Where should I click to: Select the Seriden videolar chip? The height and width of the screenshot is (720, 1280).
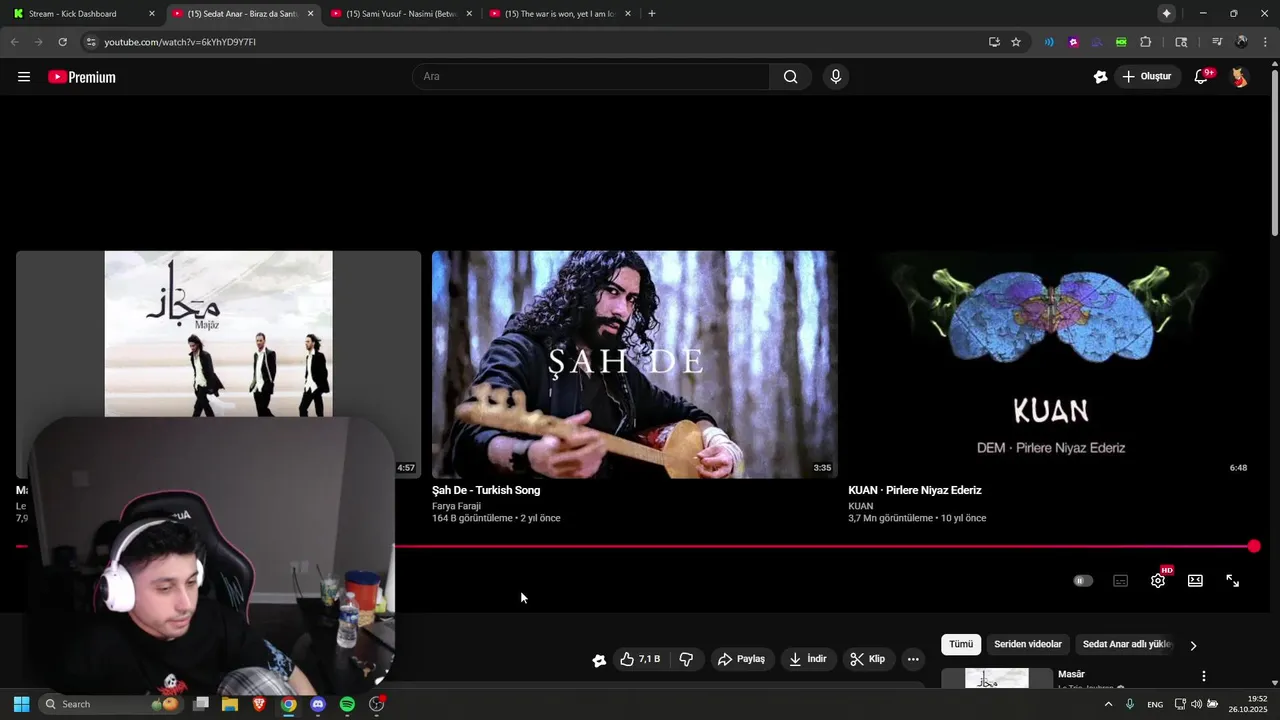click(1028, 645)
